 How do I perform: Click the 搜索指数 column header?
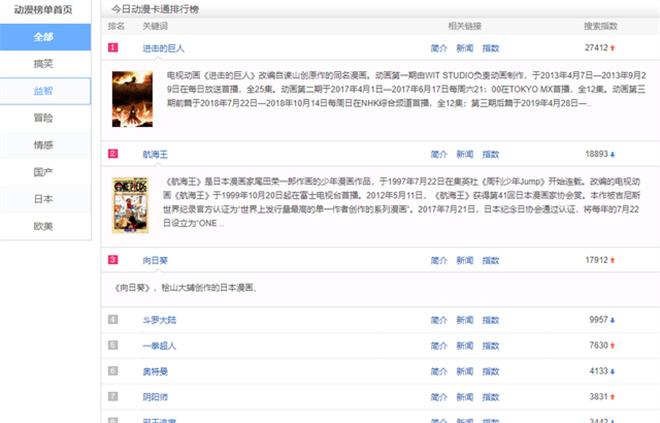(601, 26)
